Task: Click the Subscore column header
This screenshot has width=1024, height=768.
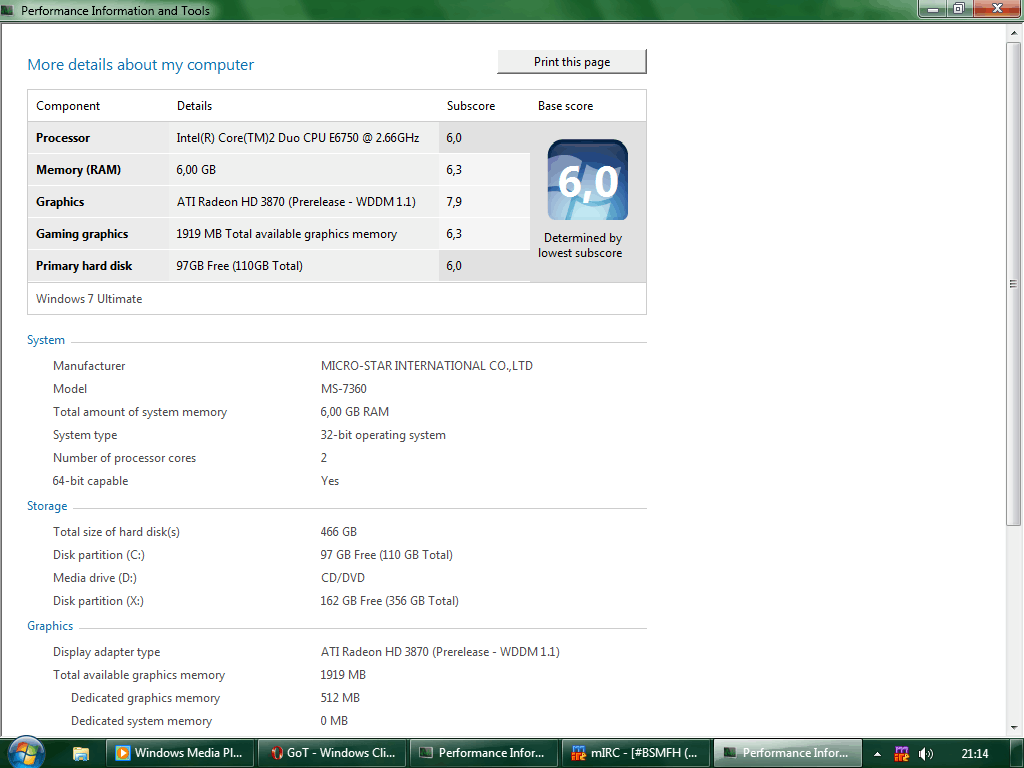Action: pyautogui.click(x=471, y=106)
